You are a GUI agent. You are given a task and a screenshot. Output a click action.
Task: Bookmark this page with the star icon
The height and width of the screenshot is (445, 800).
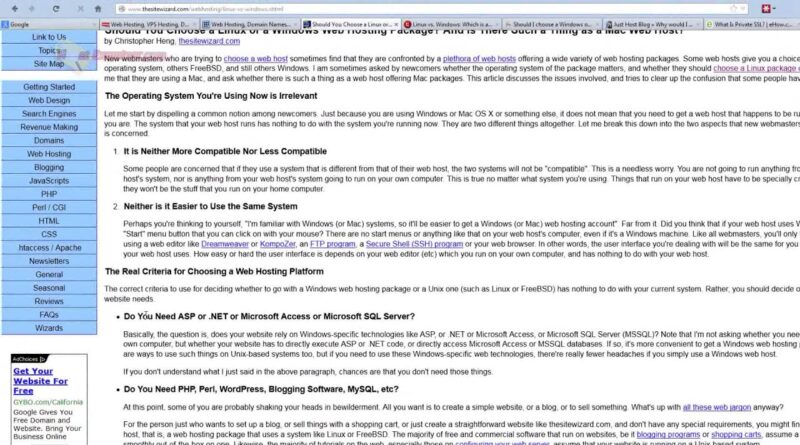click(x=734, y=9)
